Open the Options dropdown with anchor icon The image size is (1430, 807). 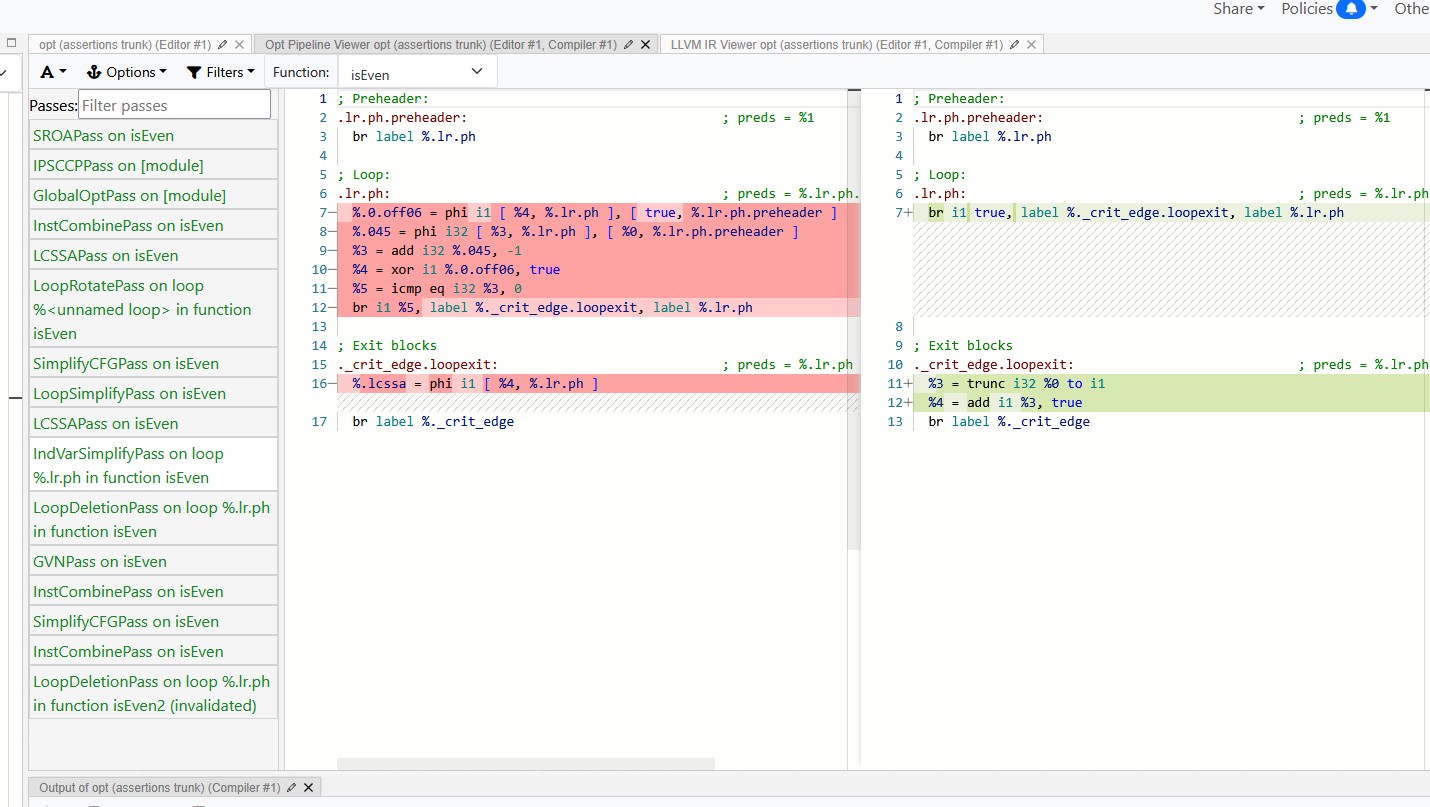127,72
